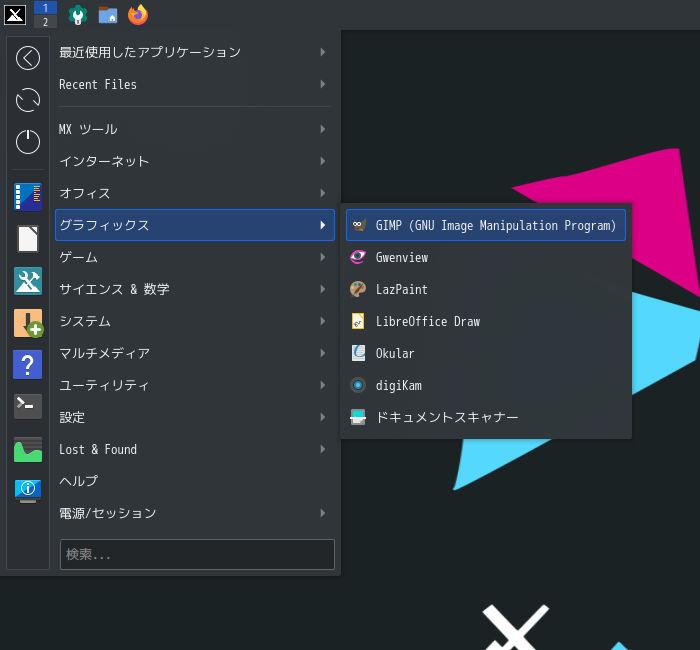Open the ユーティリティ menu category
The width and height of the screenshot is (700, 650).
[x=195, y=385]
